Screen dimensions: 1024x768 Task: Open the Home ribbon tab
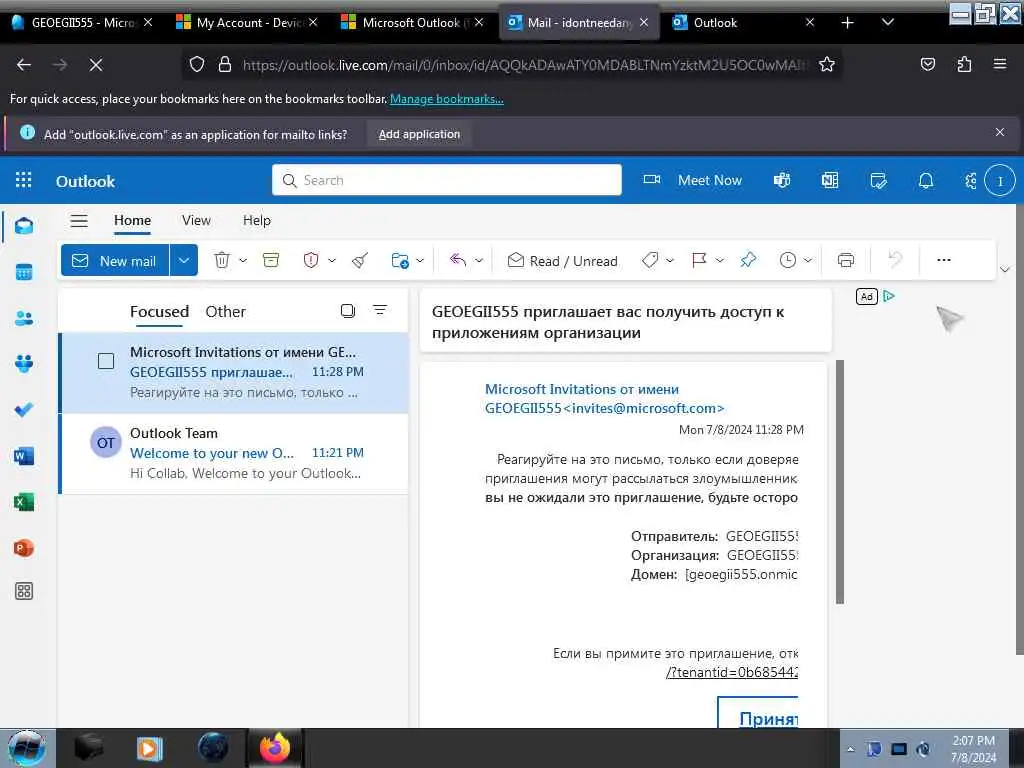coord(132,221)
